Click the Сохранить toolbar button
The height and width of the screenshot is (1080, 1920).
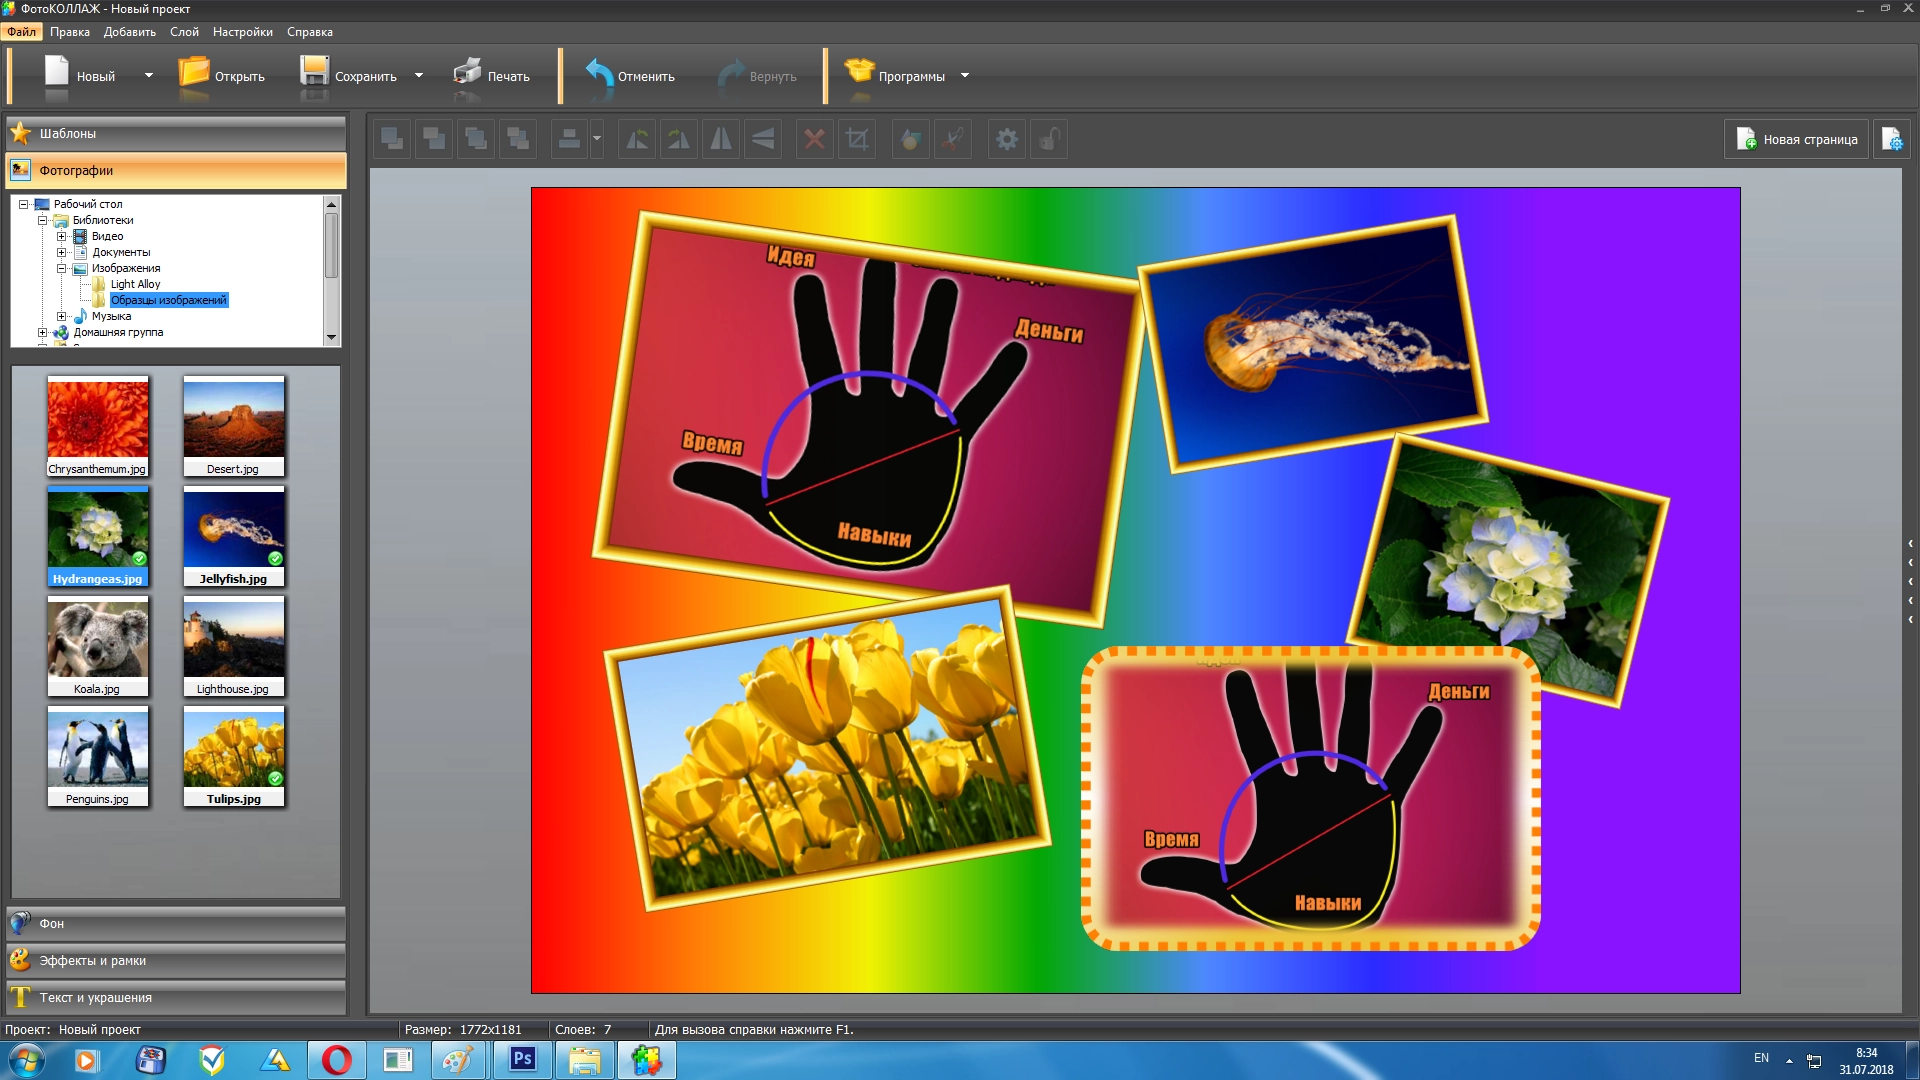tap(349, 76)
